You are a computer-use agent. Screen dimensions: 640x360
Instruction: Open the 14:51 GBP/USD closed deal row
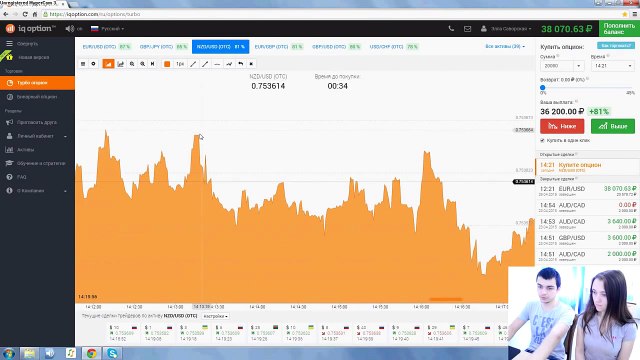[587, 240]
